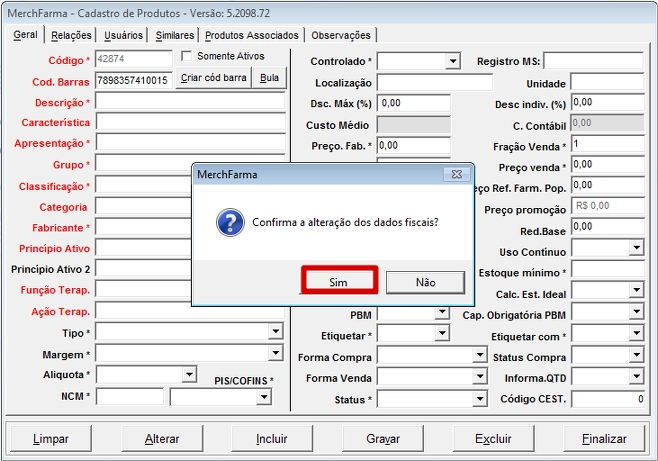Open the Similares tab
Viewport: 658px width, 461px height.
point(175,35)
